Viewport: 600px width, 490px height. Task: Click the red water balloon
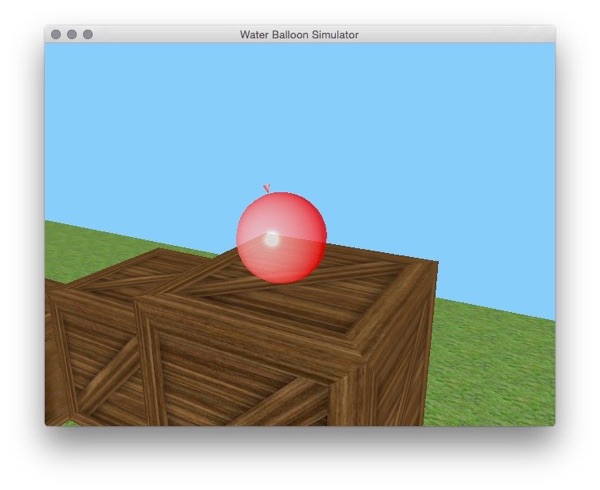point(282,238)
